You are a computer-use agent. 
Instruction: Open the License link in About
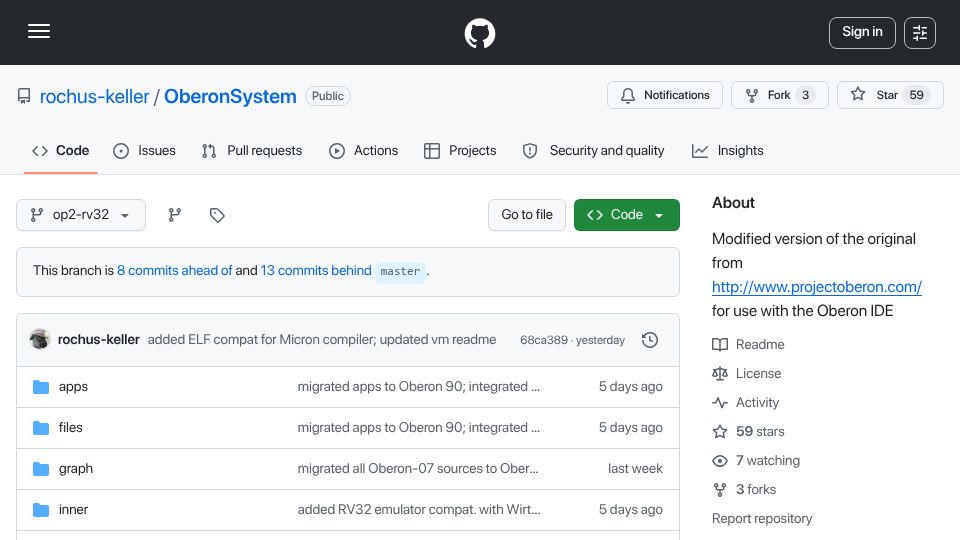pyautogui.click(x=747, y=373)
